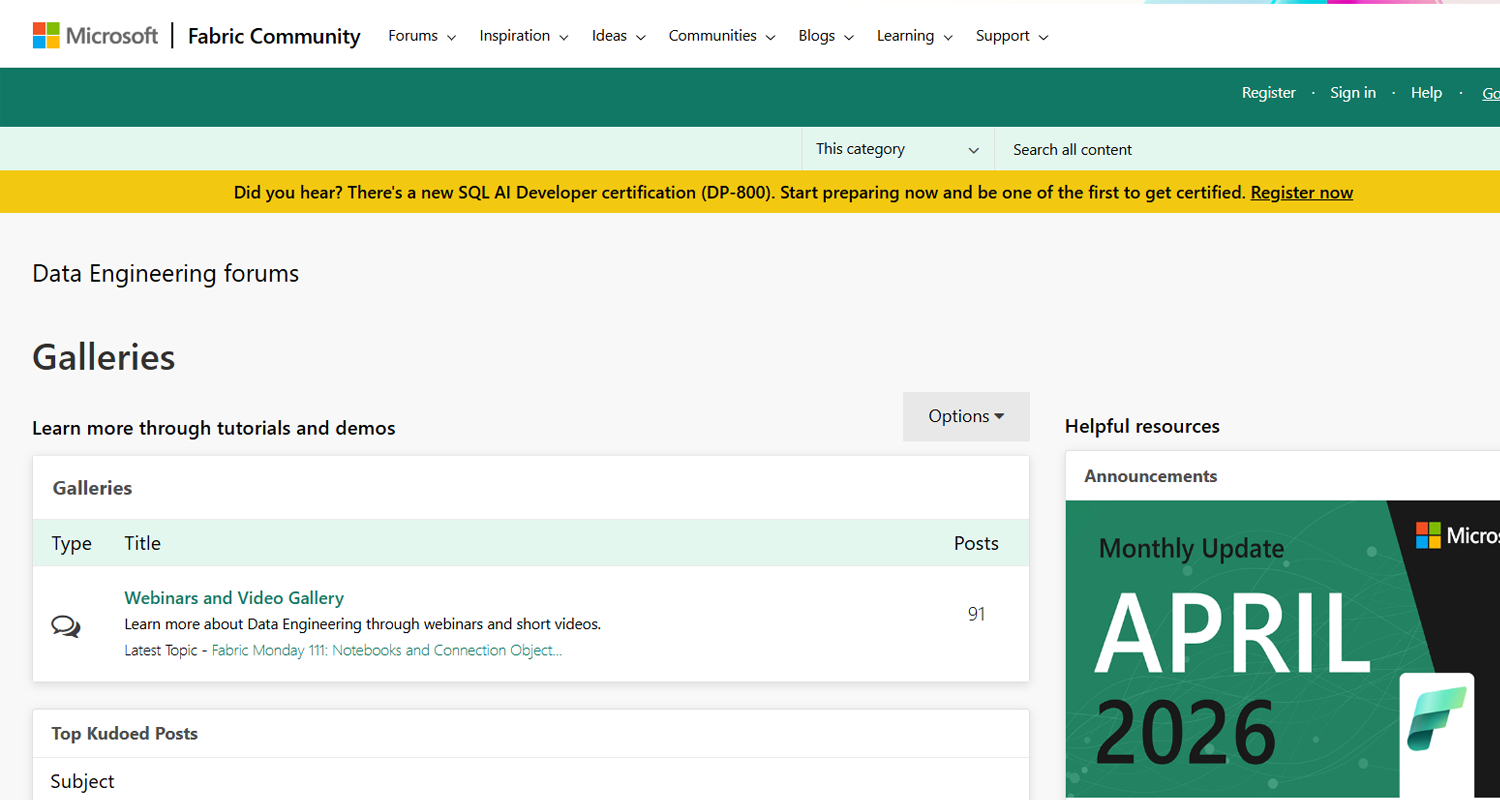Open the This category search scope dropdown
This screenshot has height=800, width=1500.
tap(898, 149)
